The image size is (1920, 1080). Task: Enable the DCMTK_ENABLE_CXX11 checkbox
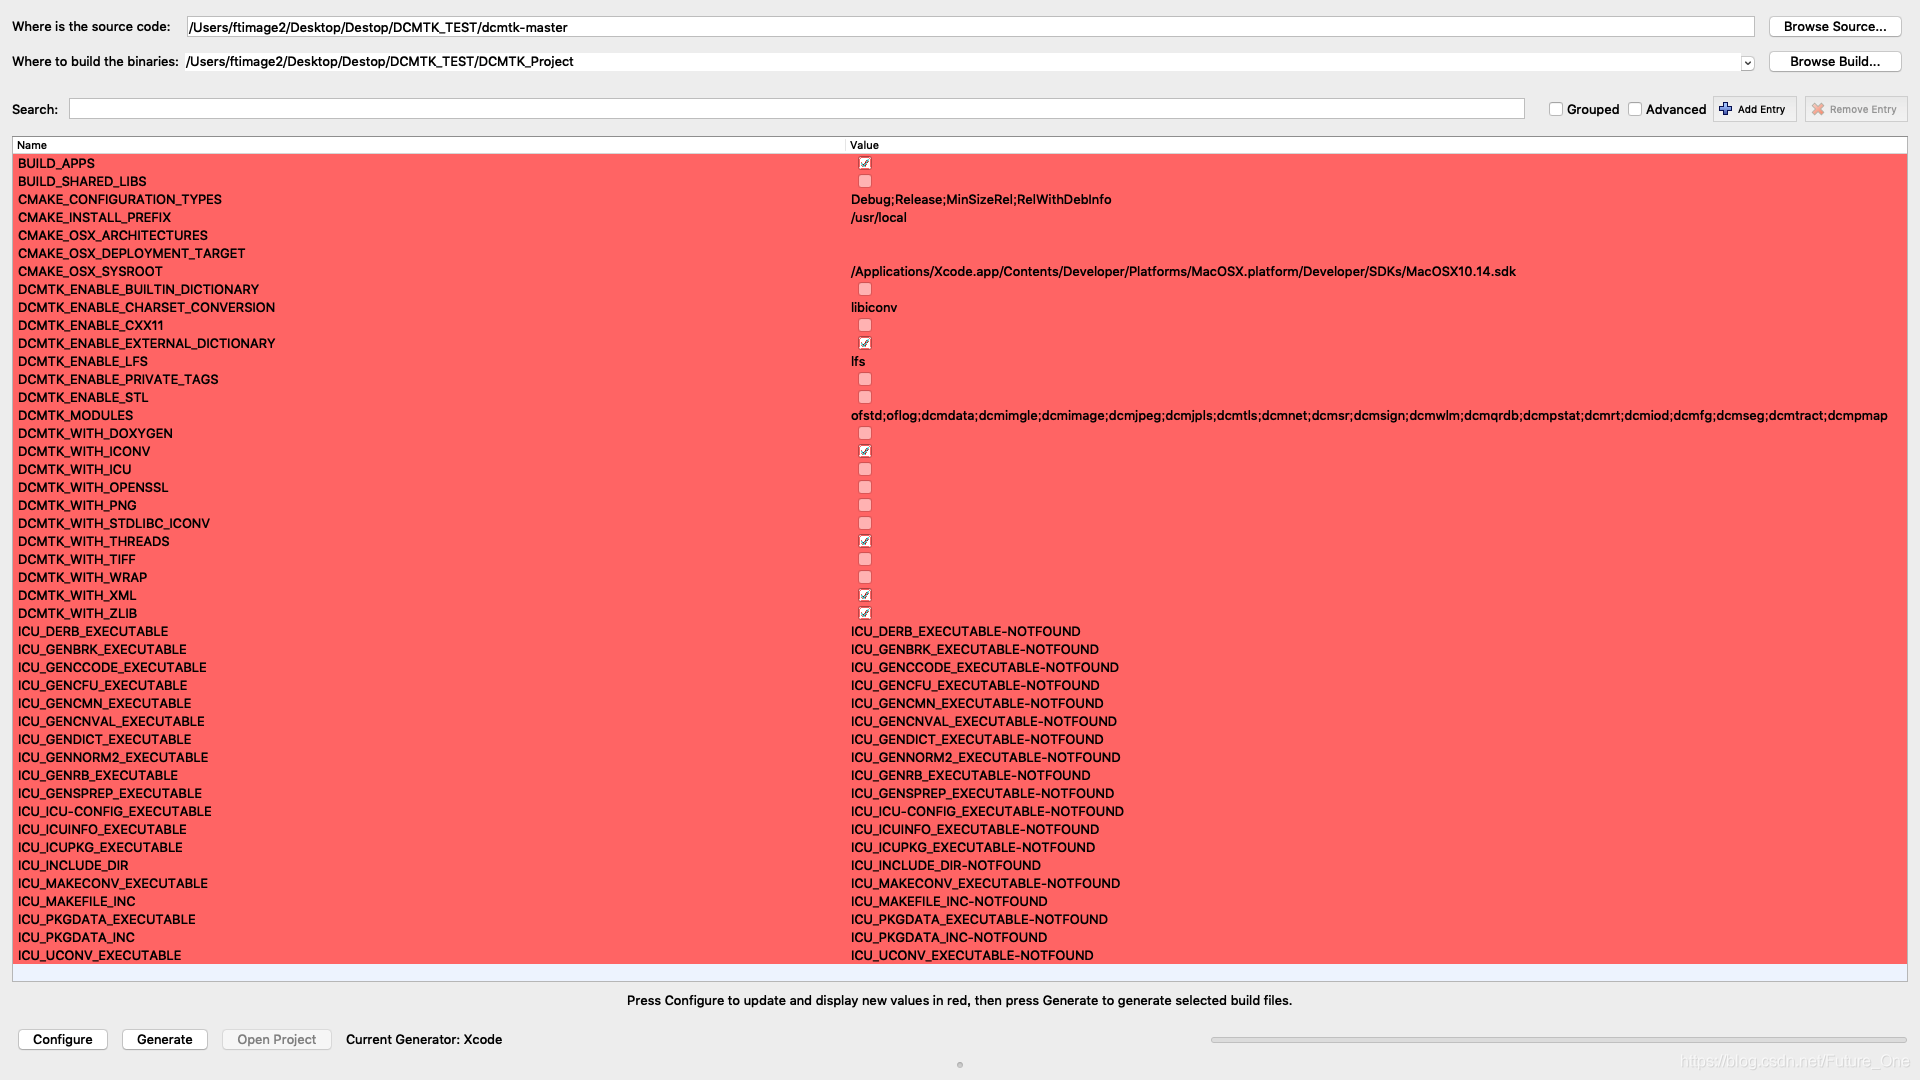pos(865,325)
